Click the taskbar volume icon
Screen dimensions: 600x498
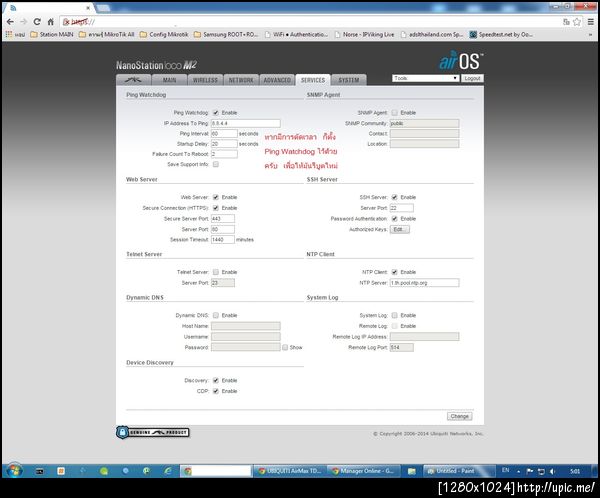coord(552,471)
